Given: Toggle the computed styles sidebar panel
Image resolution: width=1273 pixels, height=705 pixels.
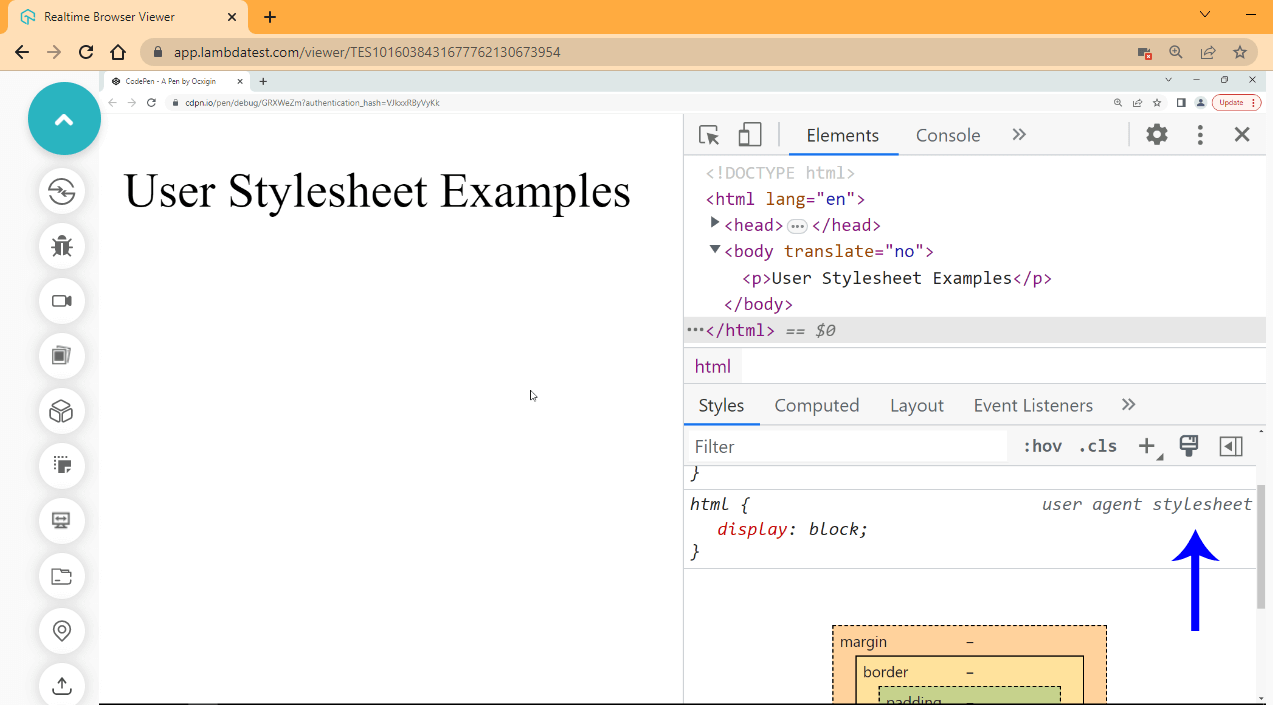Looking at the screenshot, I should click(1231, 446).
